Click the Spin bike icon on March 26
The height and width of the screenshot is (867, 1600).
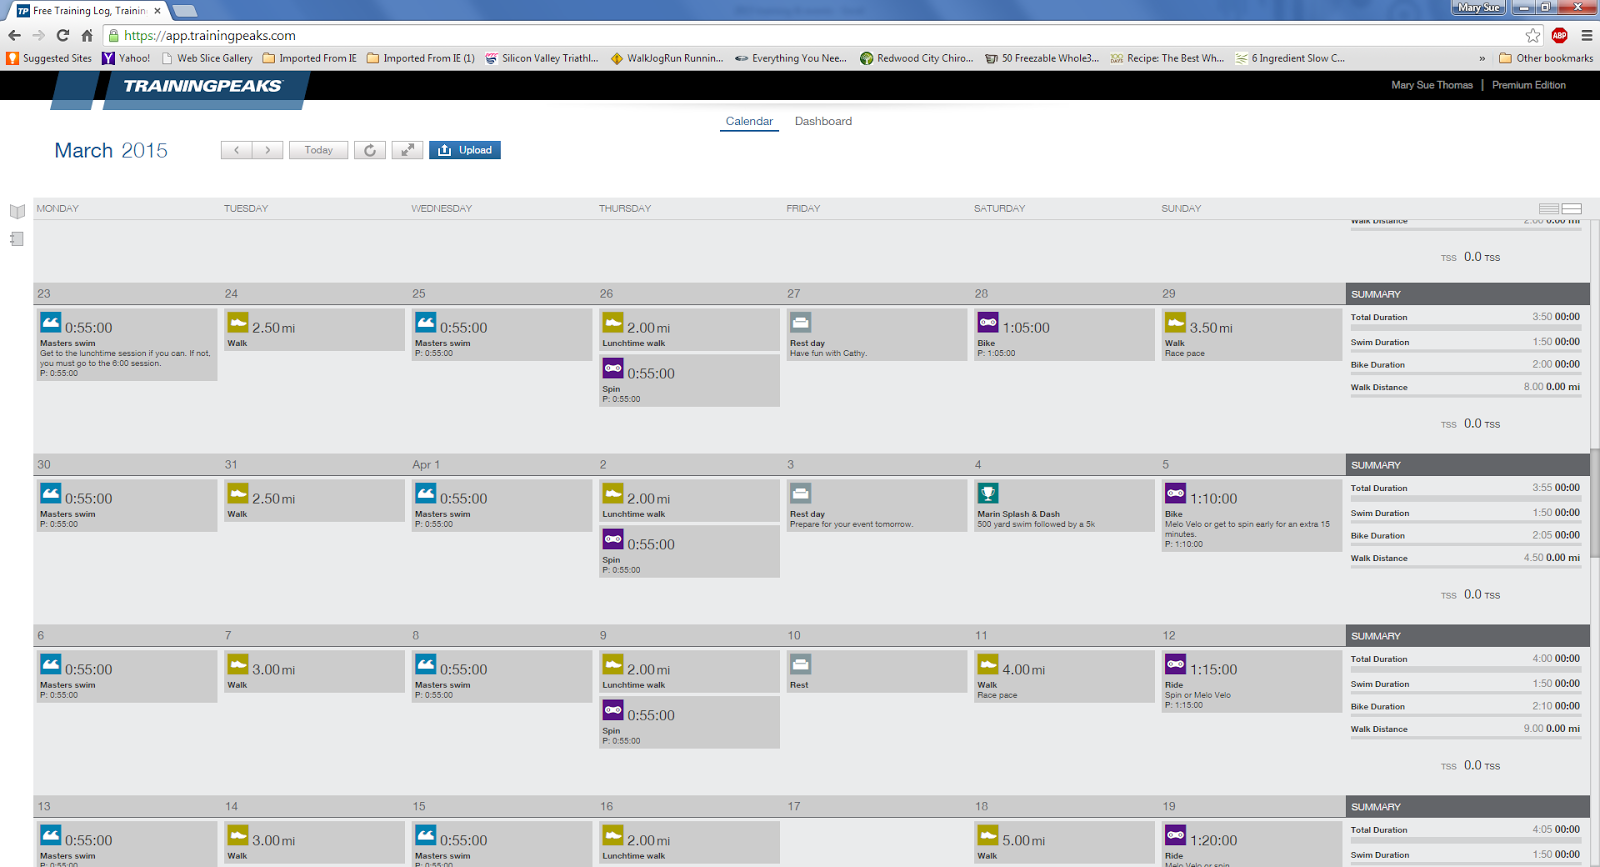coord(613,369)
